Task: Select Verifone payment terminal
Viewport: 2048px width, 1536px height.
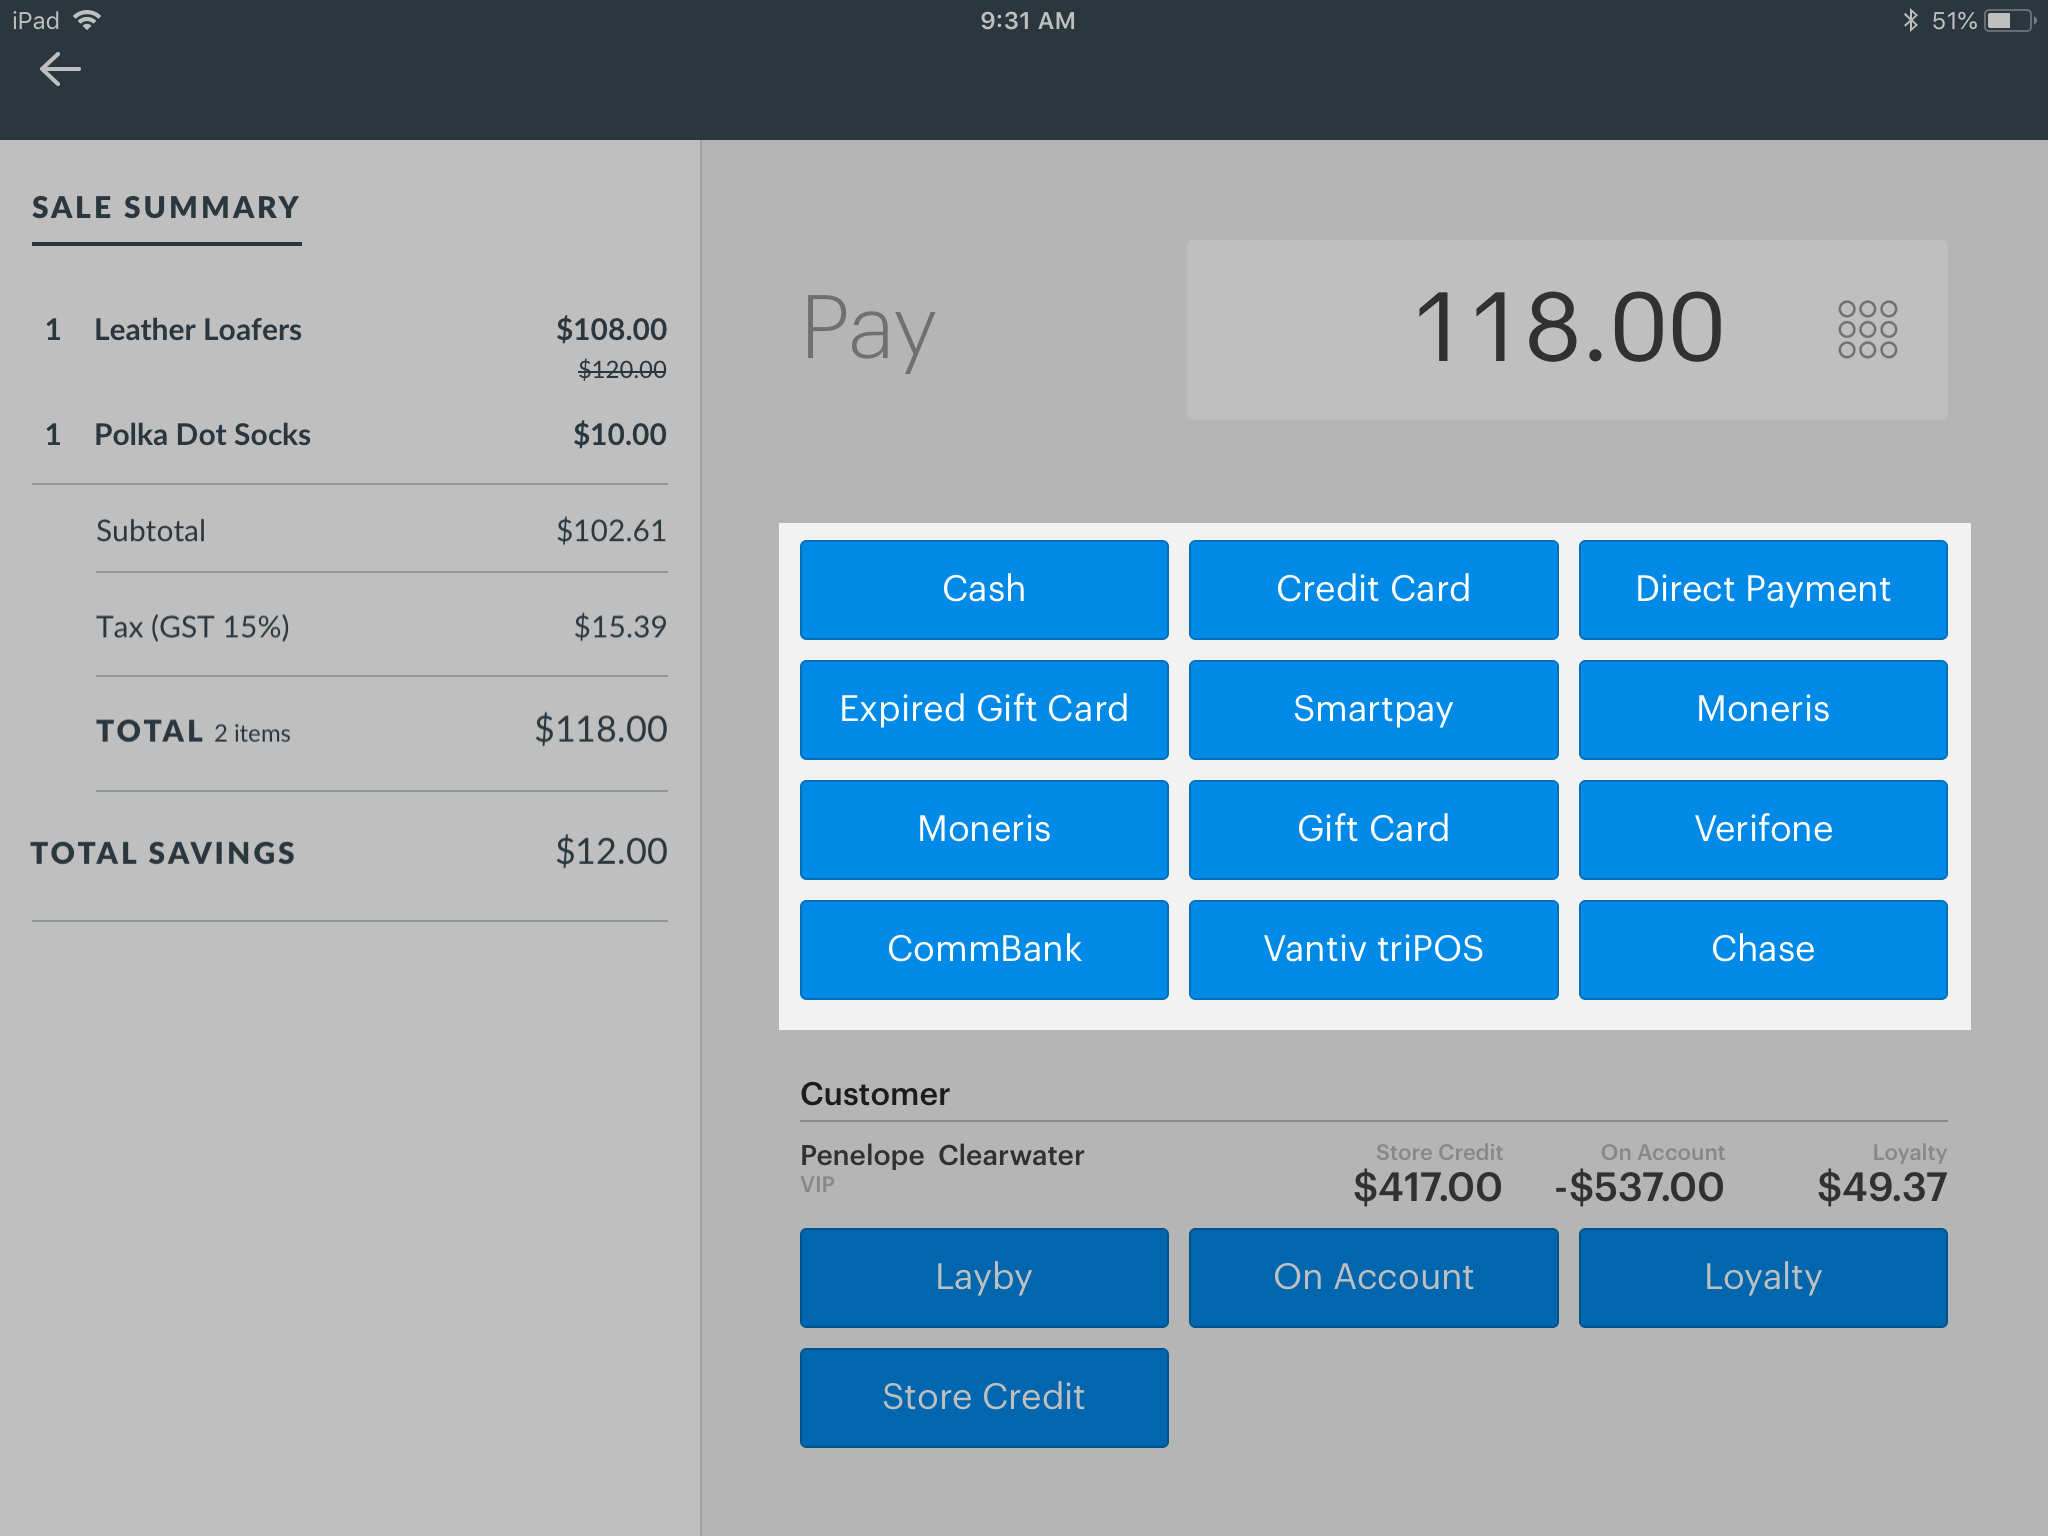Action: [x=1762, y=829]
